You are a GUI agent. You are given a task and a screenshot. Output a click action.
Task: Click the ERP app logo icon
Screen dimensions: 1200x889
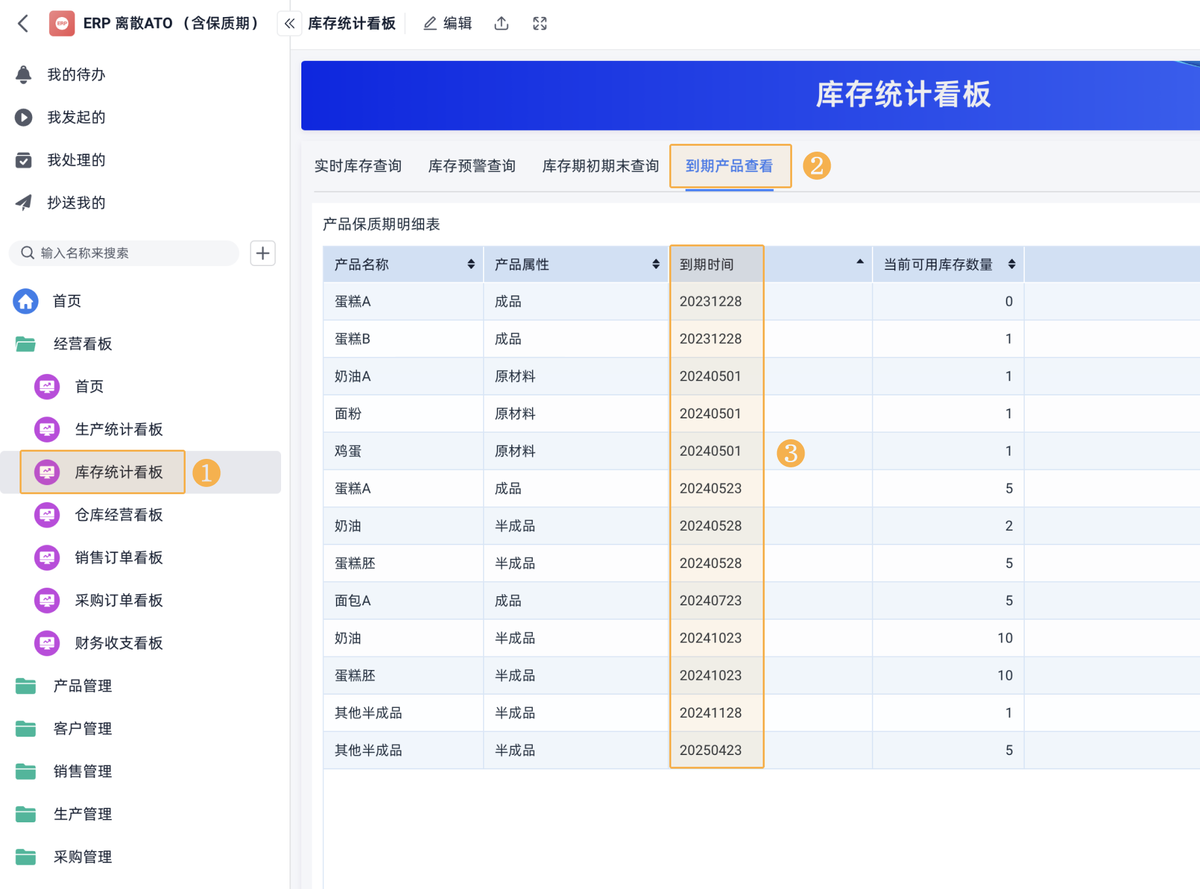point(62,23)
